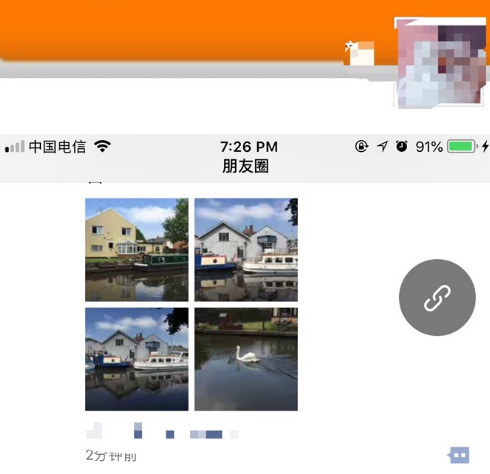Tap the 中国电信 carrier label
The height and width of the screenshot is (474, 490).
click(57, 147)
